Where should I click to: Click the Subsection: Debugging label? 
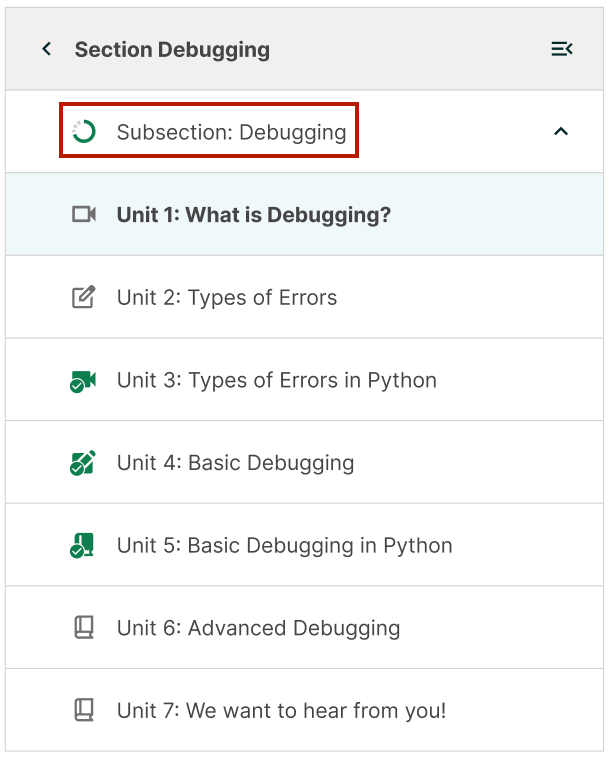(231, 132)
